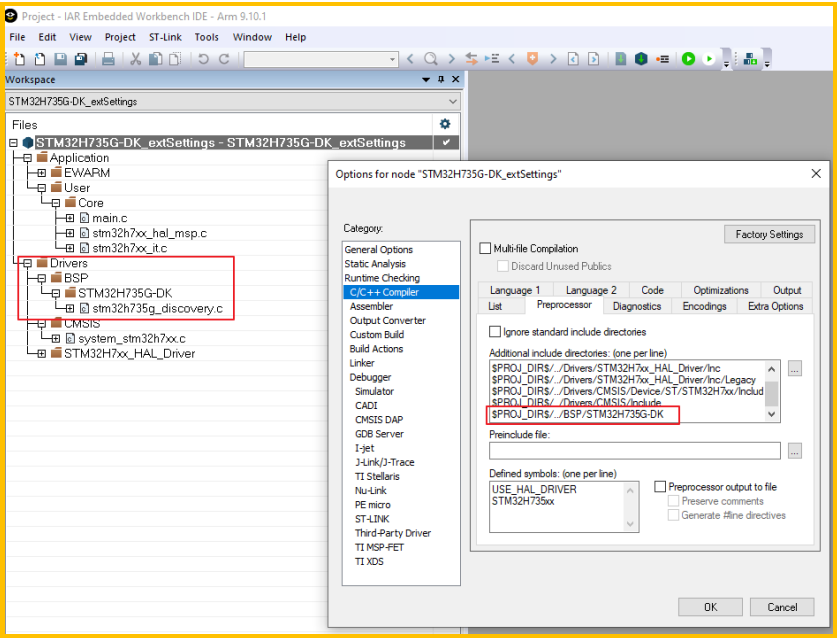Open the workspace configuration dropdown
The image size is (837, 640).
coord(453,101)
